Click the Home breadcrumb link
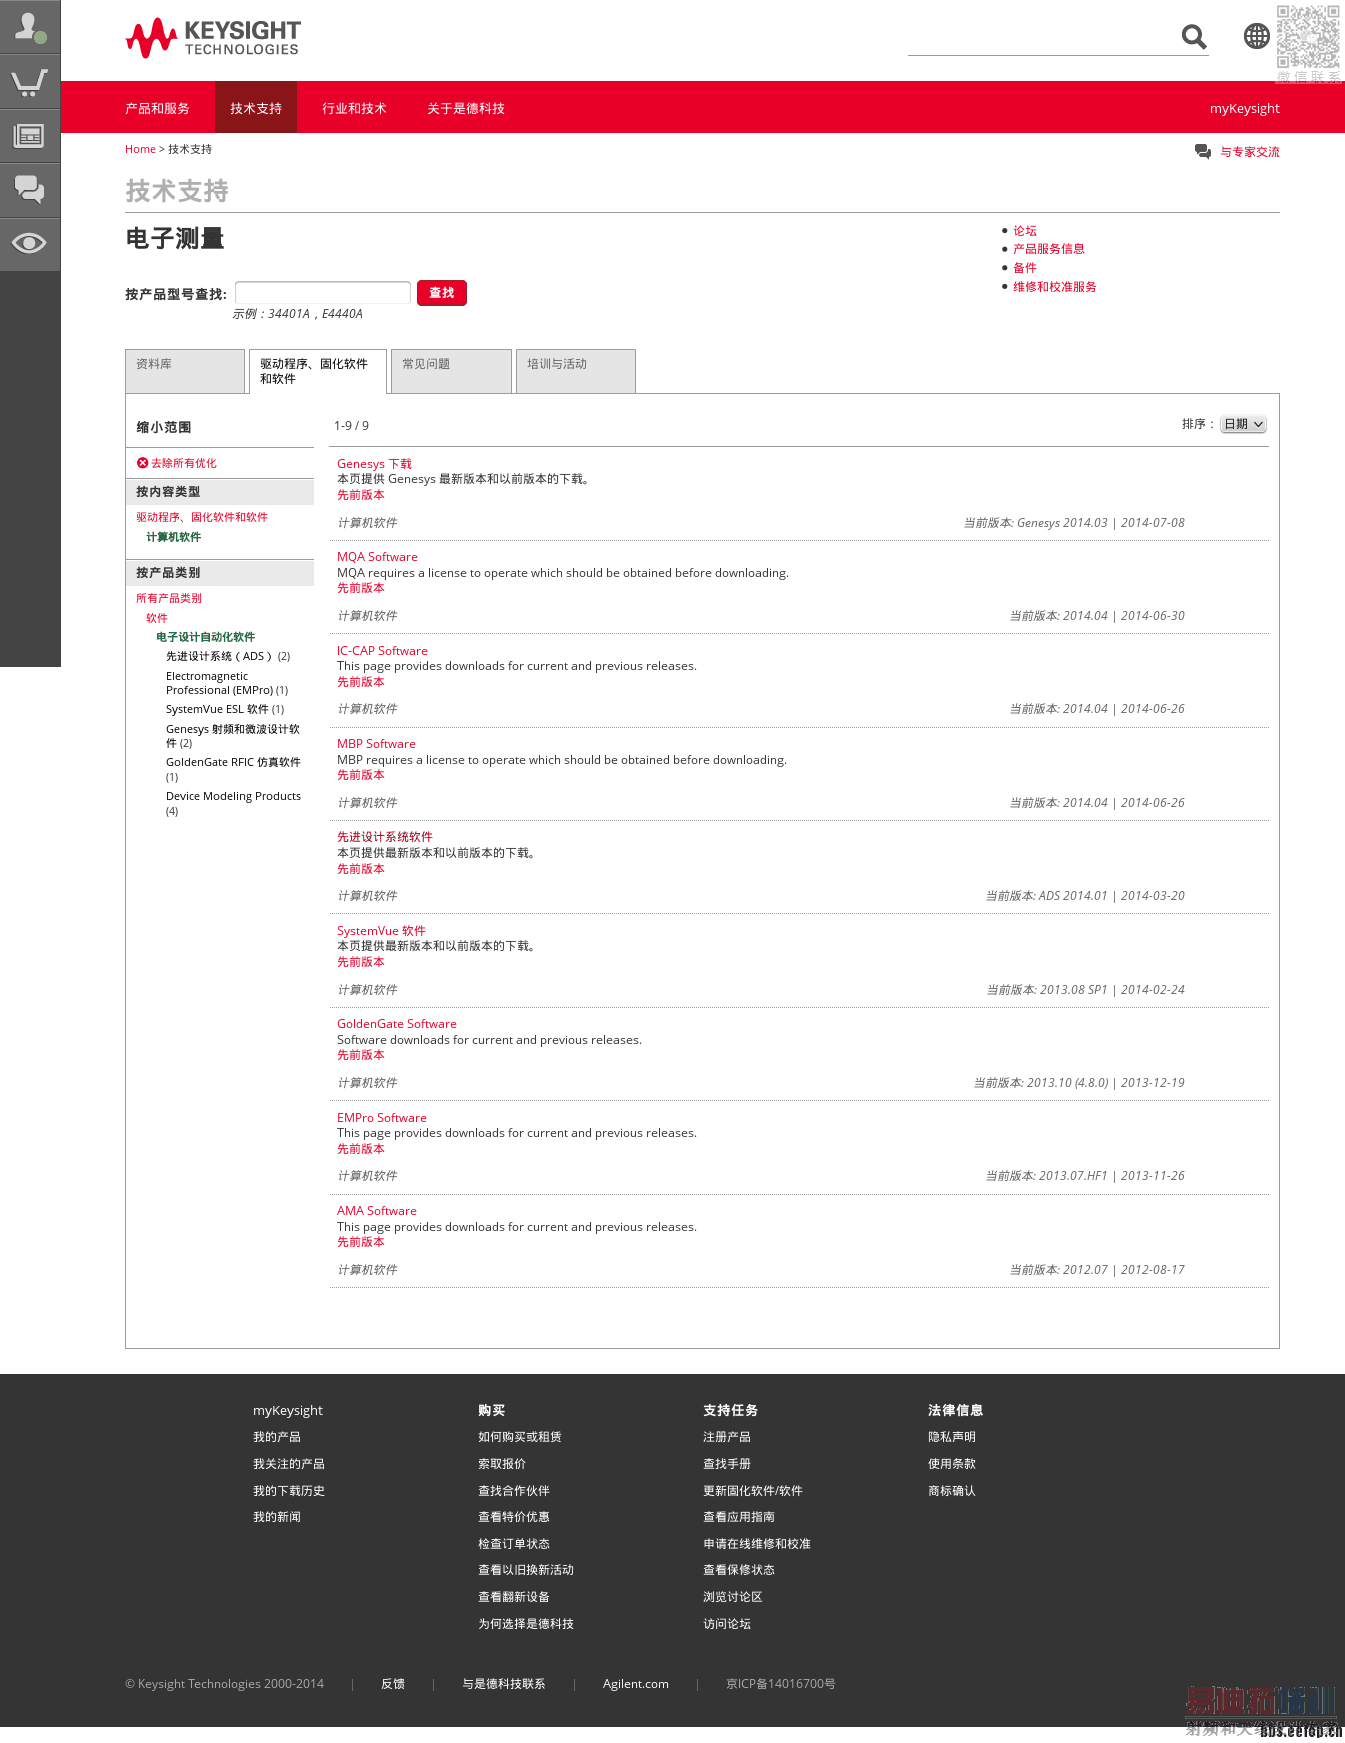 pyautogui.click(x=140, y=149)
